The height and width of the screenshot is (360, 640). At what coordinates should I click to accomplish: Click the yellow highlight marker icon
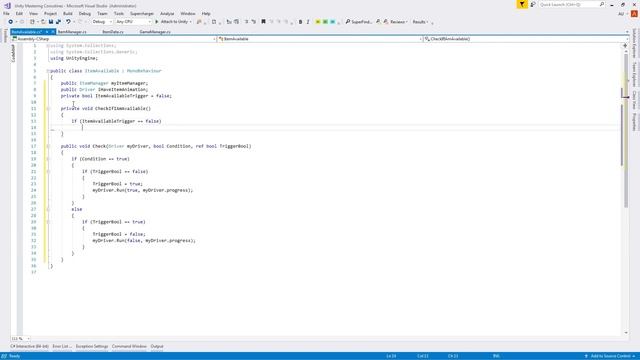click(318, 22)
